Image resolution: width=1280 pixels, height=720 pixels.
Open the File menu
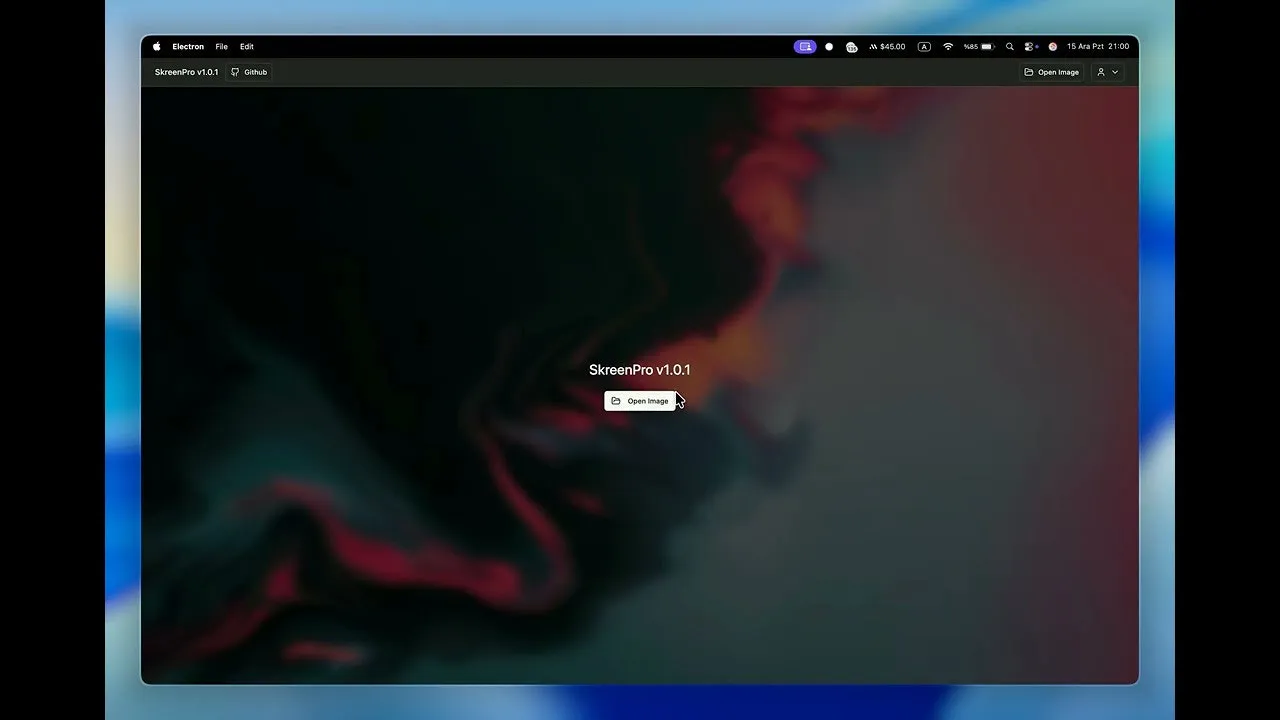point(221,47)
